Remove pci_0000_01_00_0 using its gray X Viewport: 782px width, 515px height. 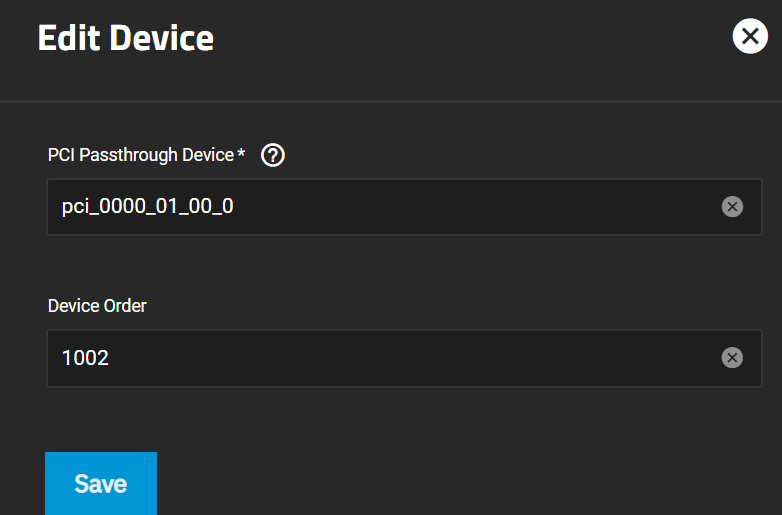tap(732, 206)
